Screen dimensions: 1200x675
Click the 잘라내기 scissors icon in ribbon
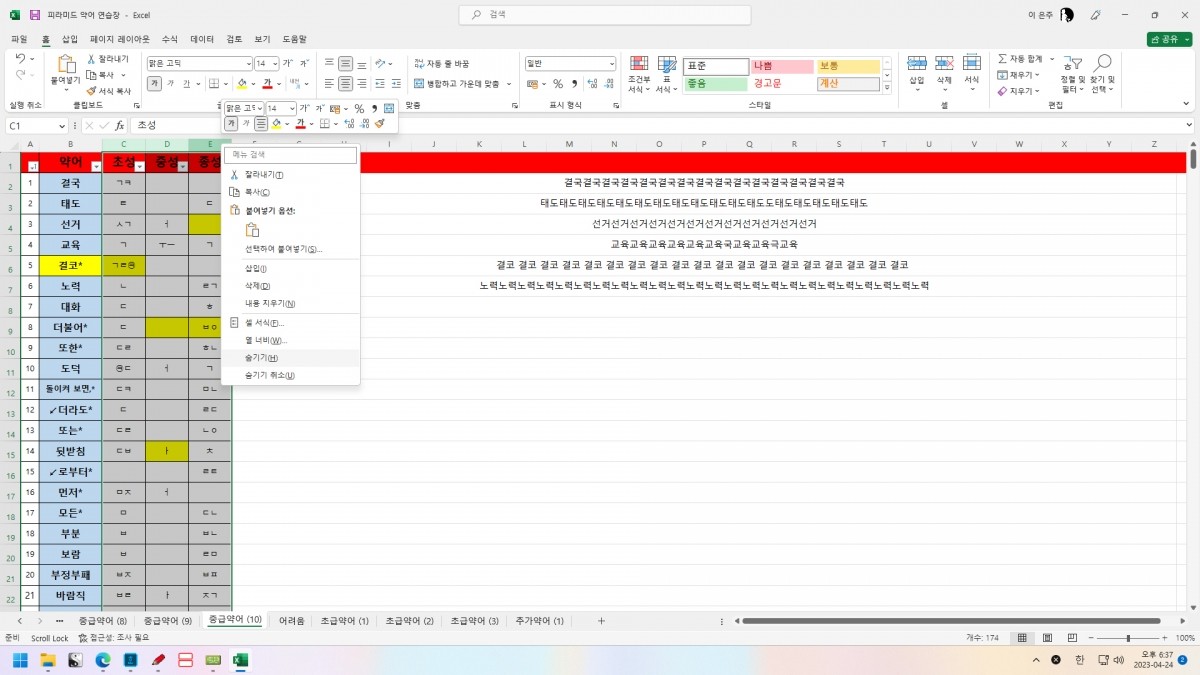(x=91, y=59)
